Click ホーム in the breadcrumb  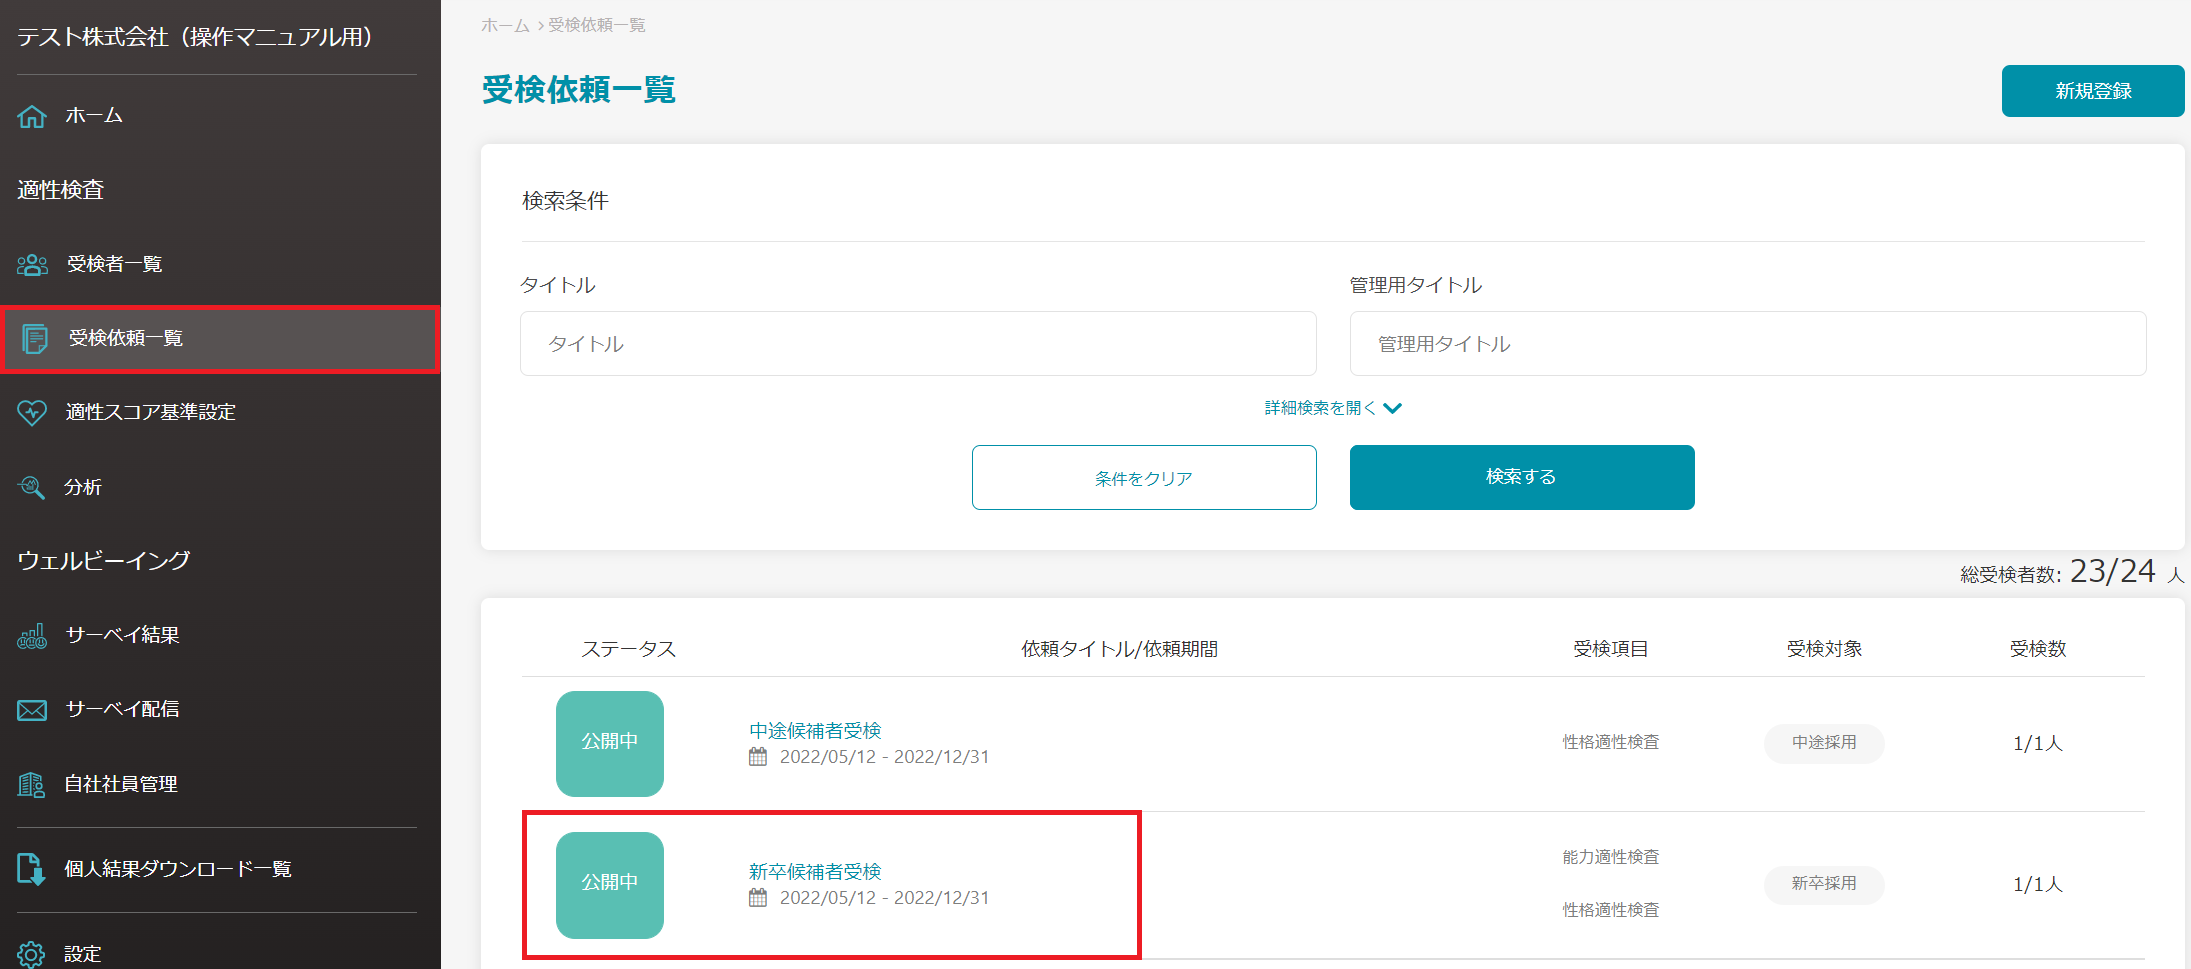click(x=505, y=25)
